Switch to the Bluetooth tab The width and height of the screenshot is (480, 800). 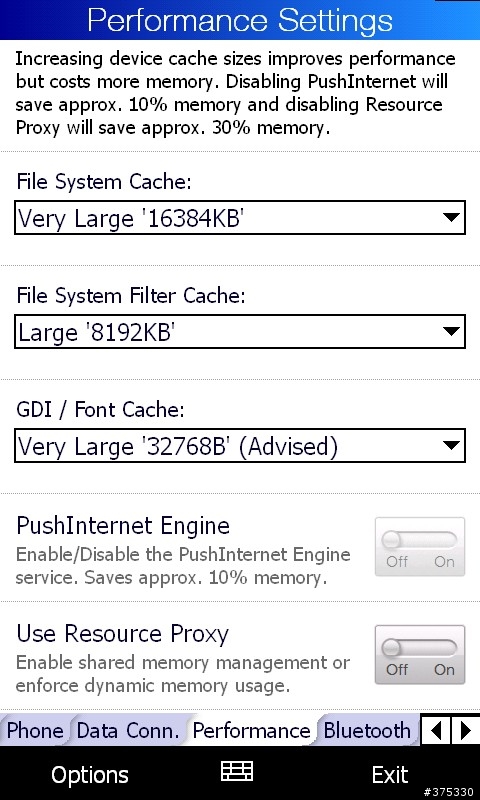(367, 731)
